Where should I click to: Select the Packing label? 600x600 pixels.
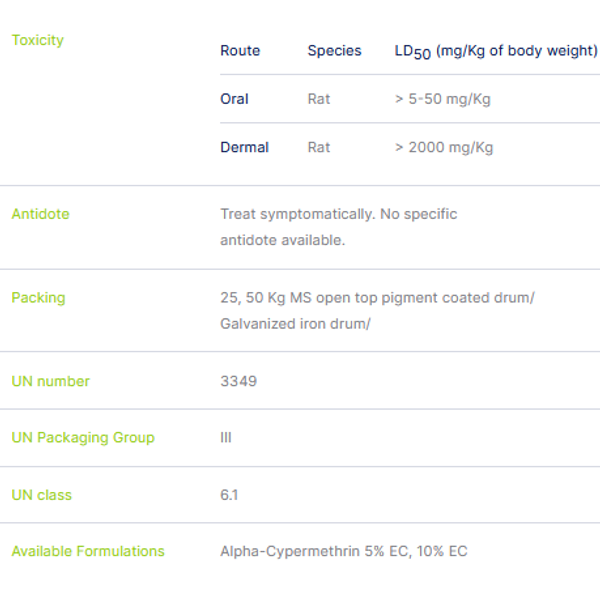[38, 298]
